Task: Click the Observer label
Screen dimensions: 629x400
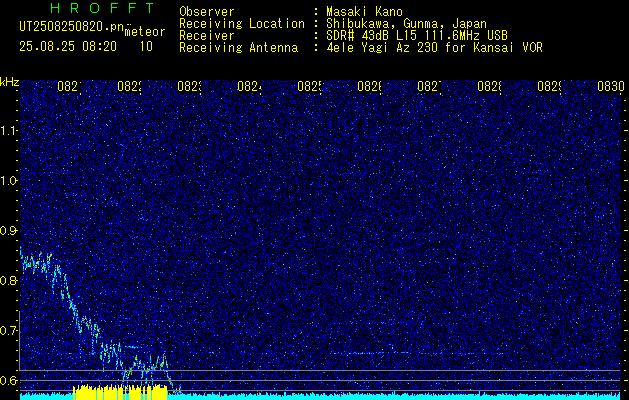Action: tap(207, 12)
